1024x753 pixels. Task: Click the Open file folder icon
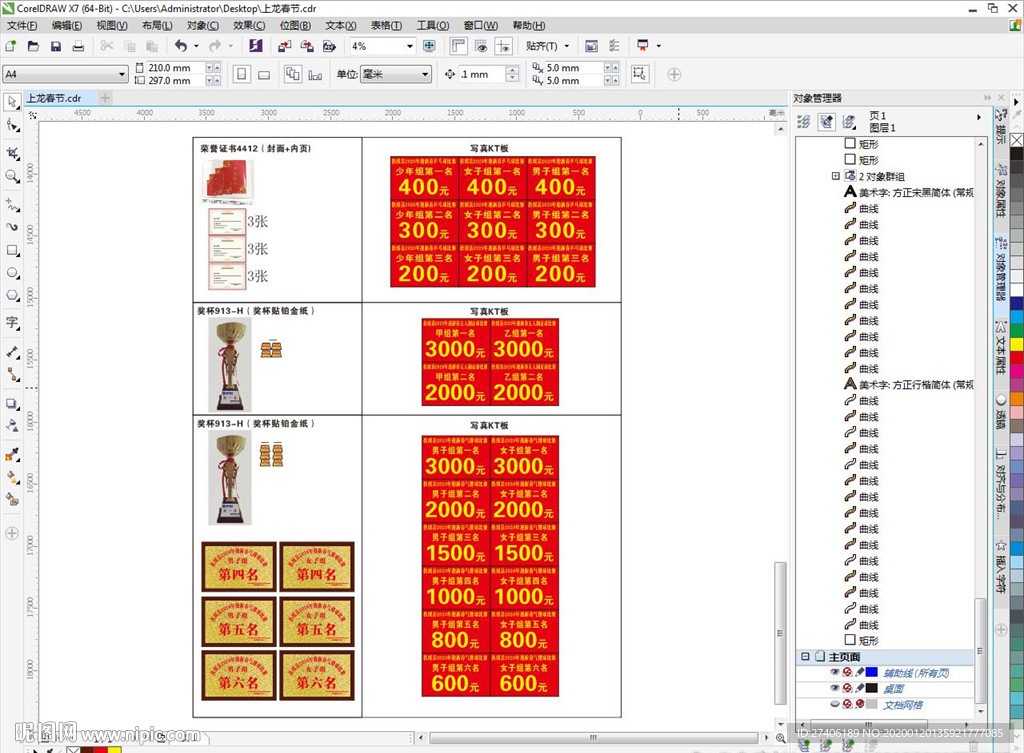[33, 46]
